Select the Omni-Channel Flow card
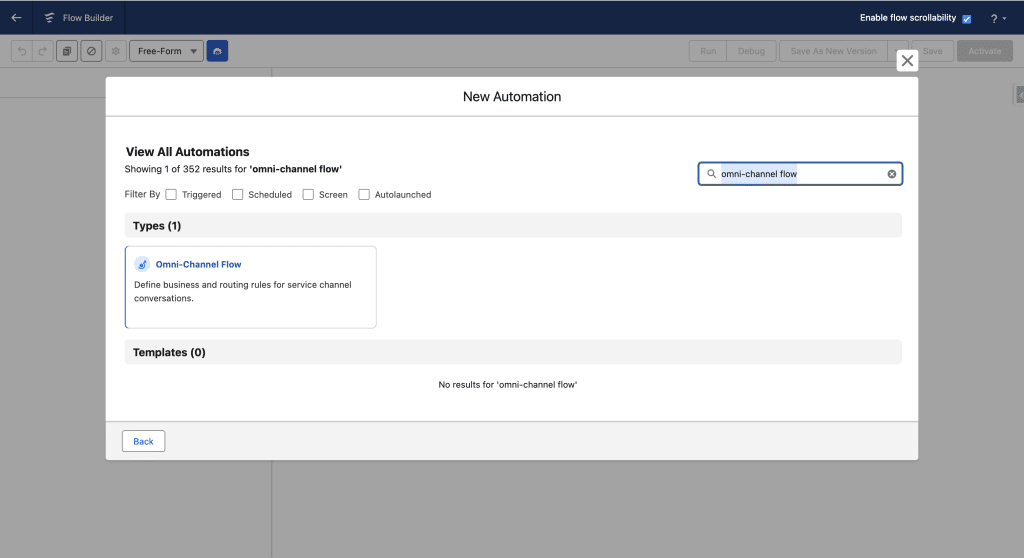The height and width of the screenshot is (558, 1024). (x=250, y=300)
